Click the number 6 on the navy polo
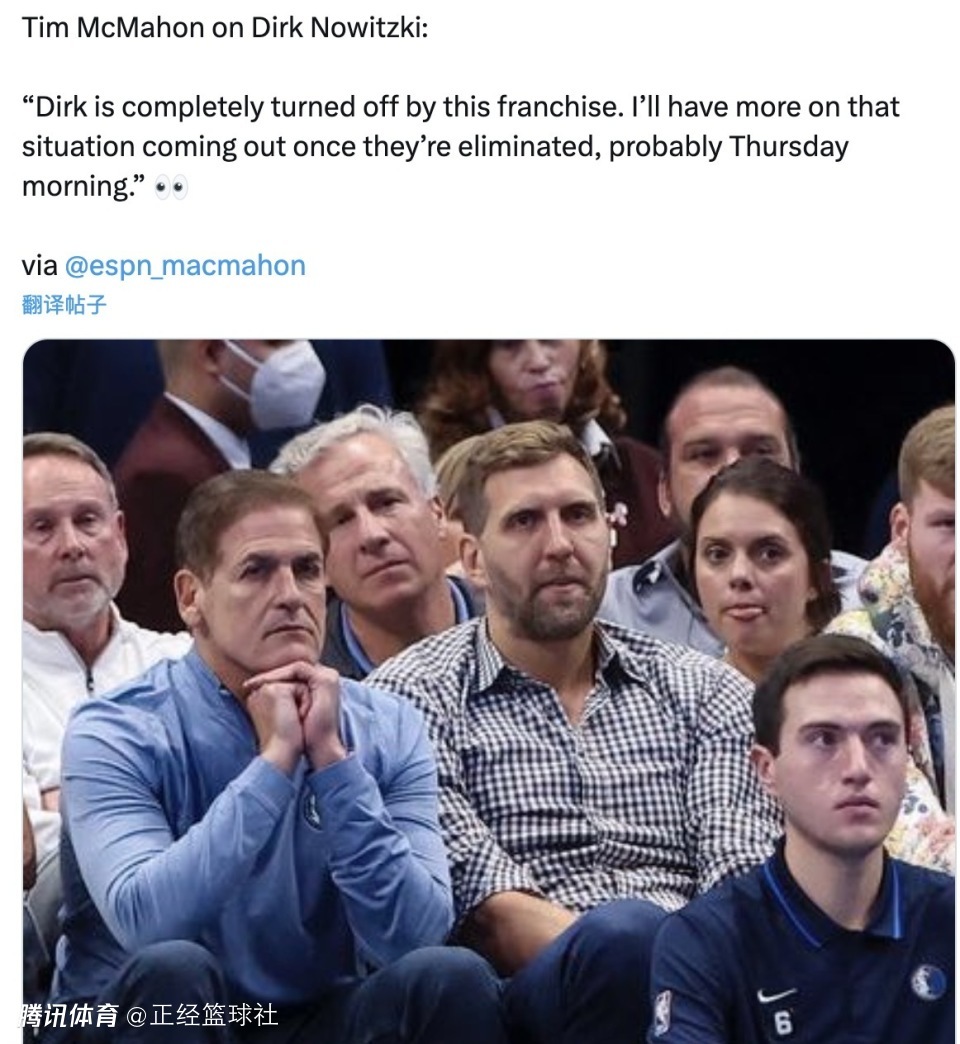The image size is (960, 1044). pos(782,1022)
